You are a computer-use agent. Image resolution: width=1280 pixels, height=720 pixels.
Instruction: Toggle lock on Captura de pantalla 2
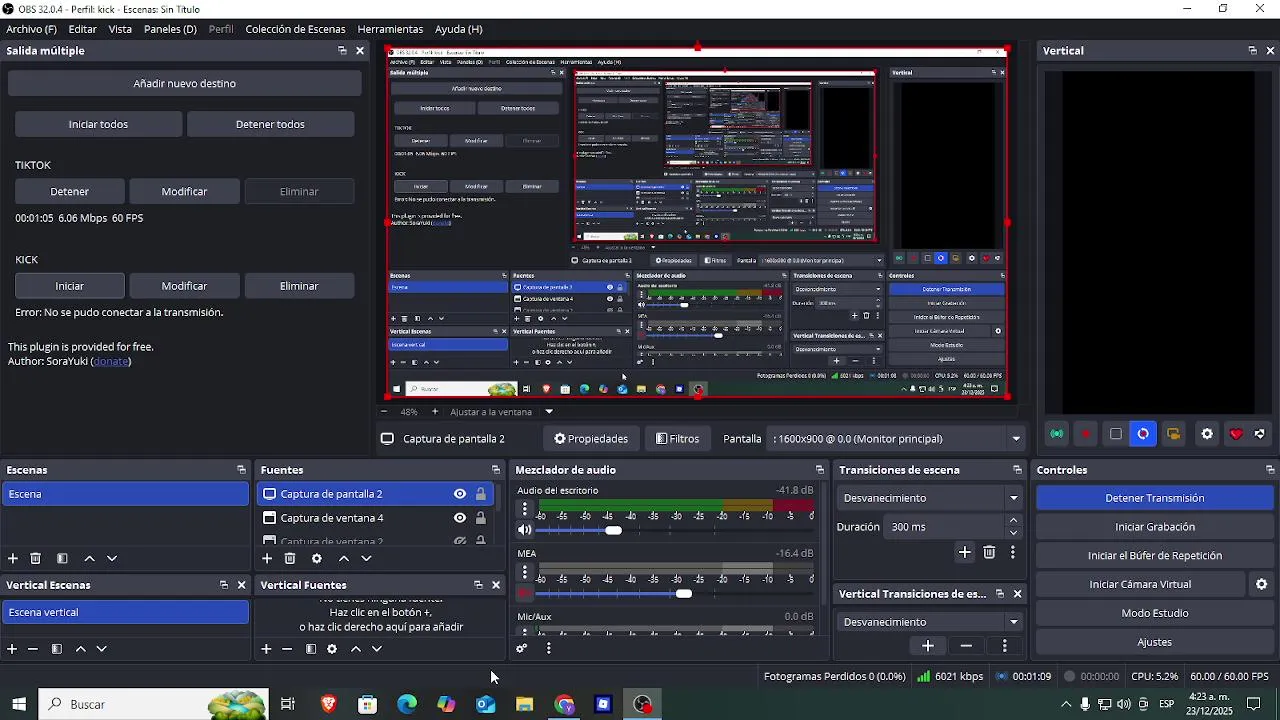(x=481, y=494)
